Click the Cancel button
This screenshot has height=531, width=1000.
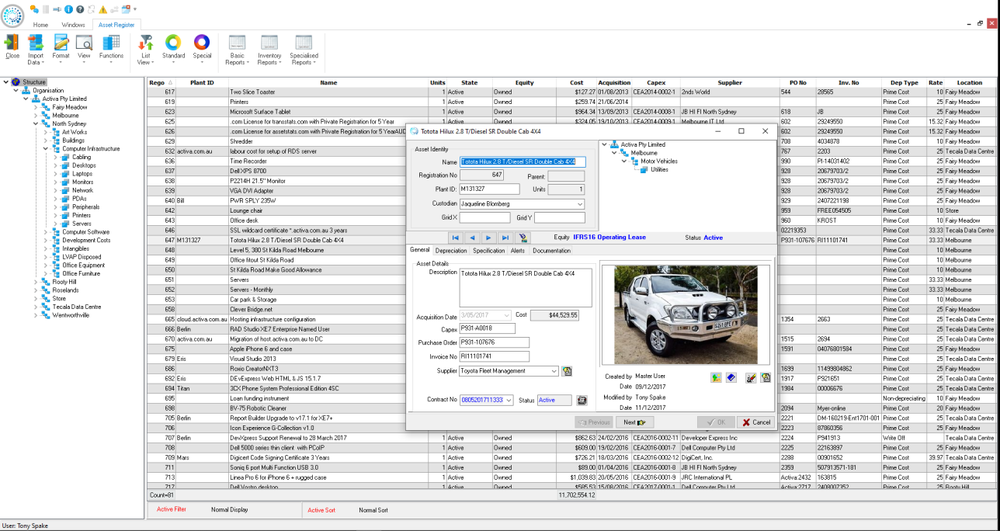[755, 422]
